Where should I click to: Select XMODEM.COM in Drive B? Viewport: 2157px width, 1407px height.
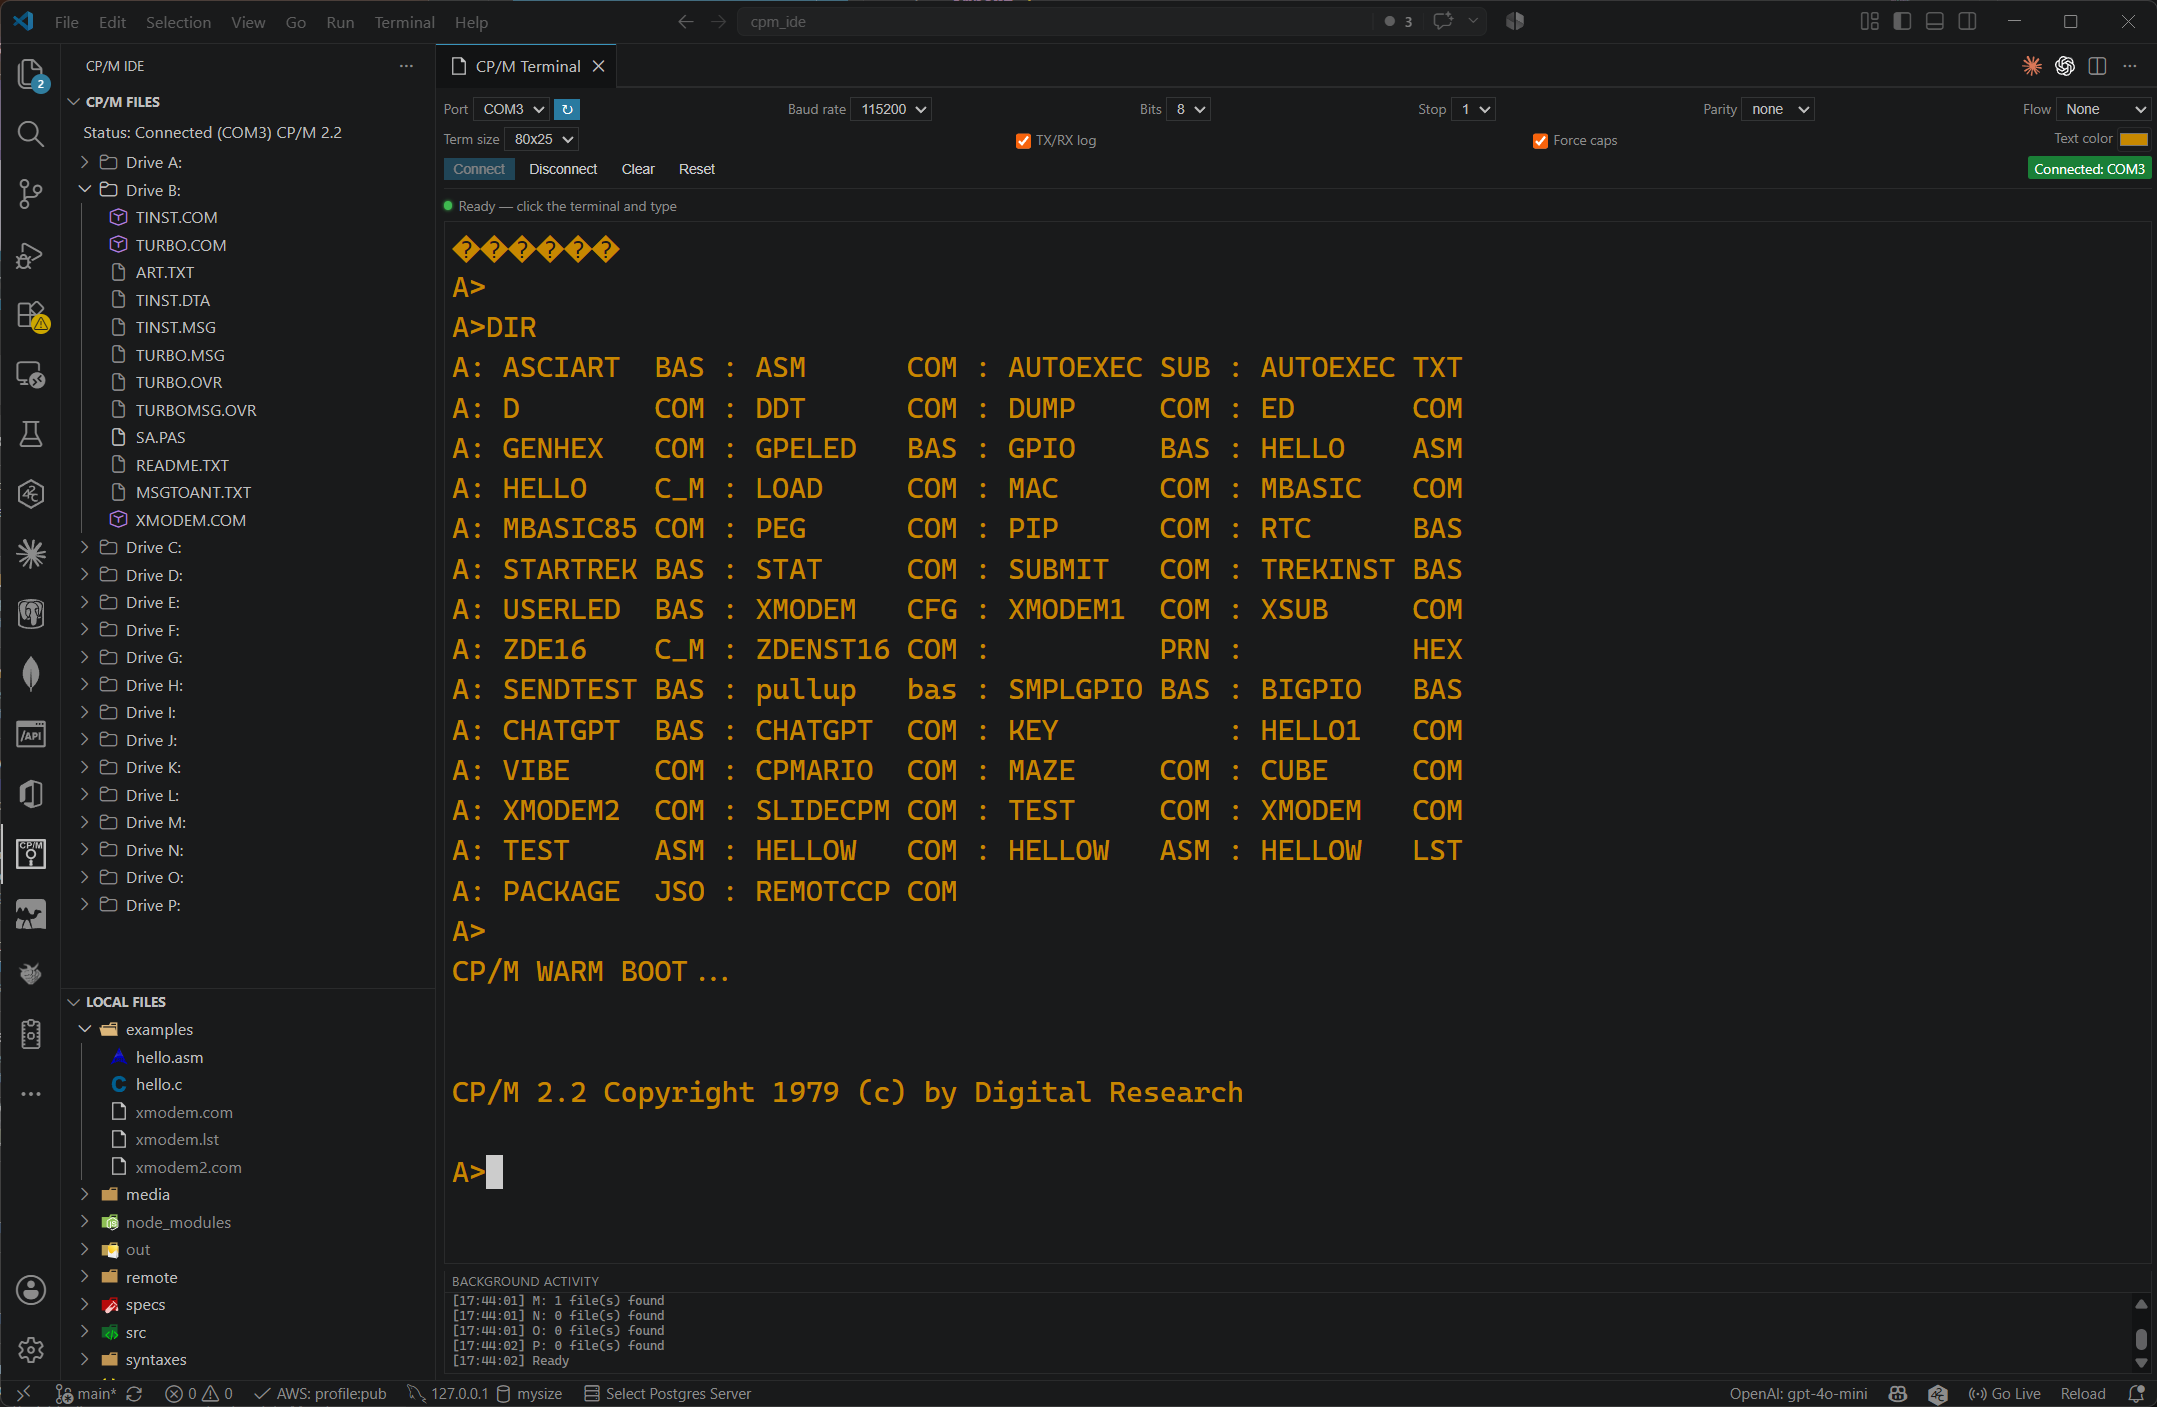tap(190, 520)
